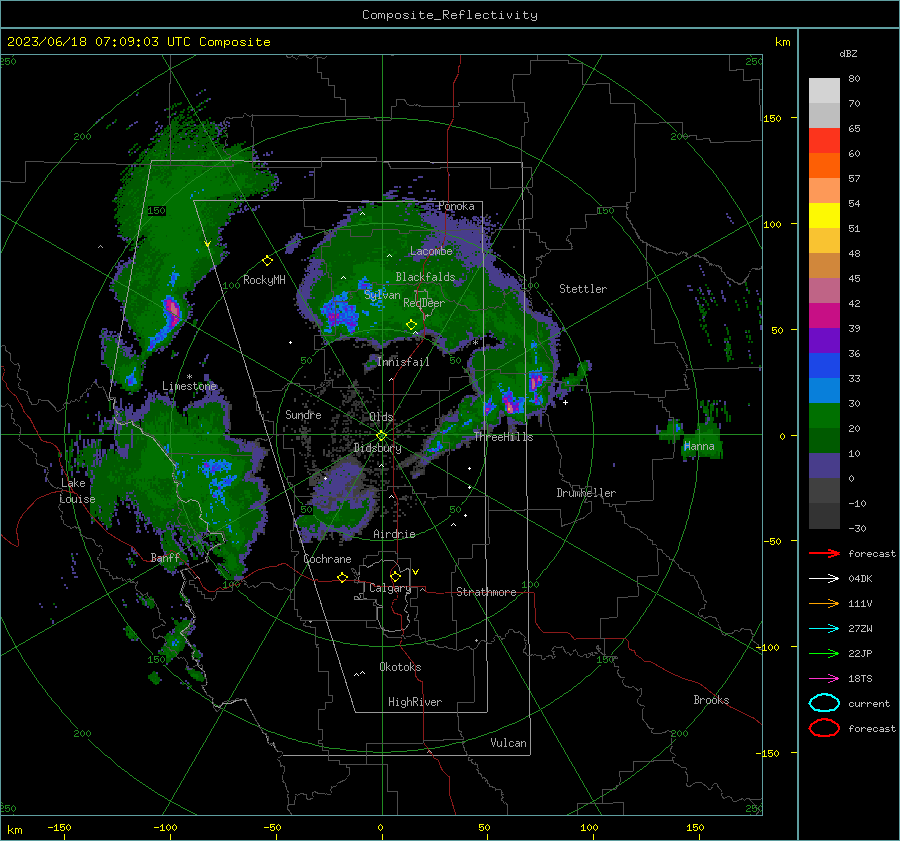Click the ThreeHills city label
The width and height of the screenshot is (900, 841).
503,437
